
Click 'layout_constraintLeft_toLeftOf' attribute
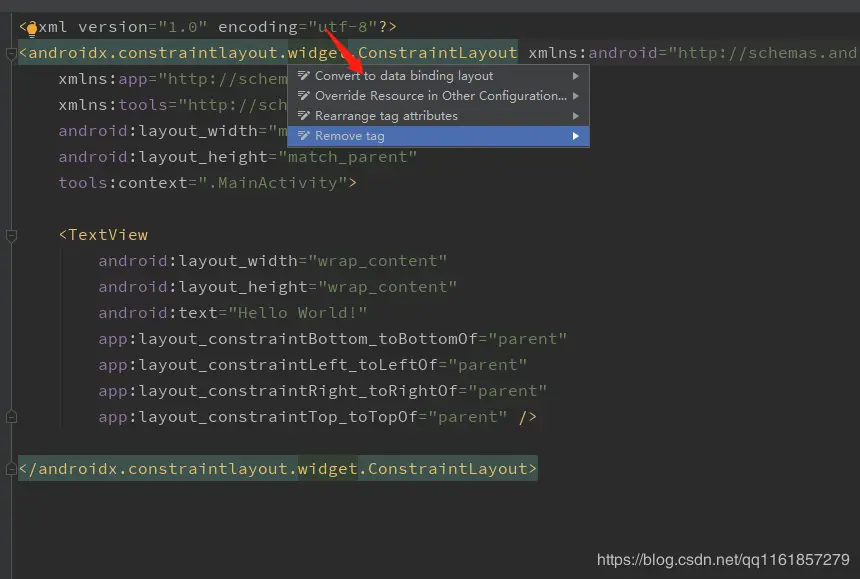coord(268,365)
